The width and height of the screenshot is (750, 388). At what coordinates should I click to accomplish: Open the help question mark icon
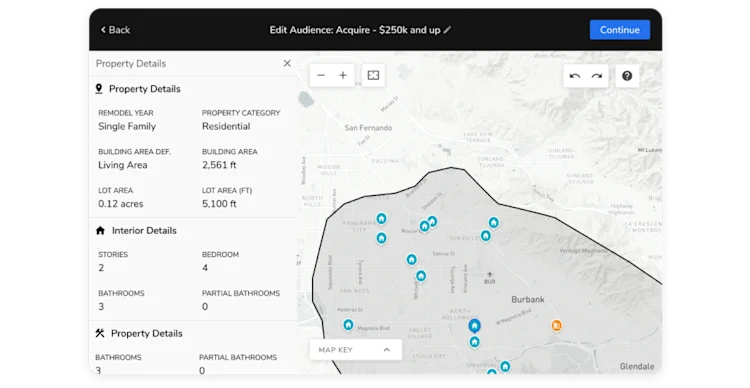[x=627, y=76]
